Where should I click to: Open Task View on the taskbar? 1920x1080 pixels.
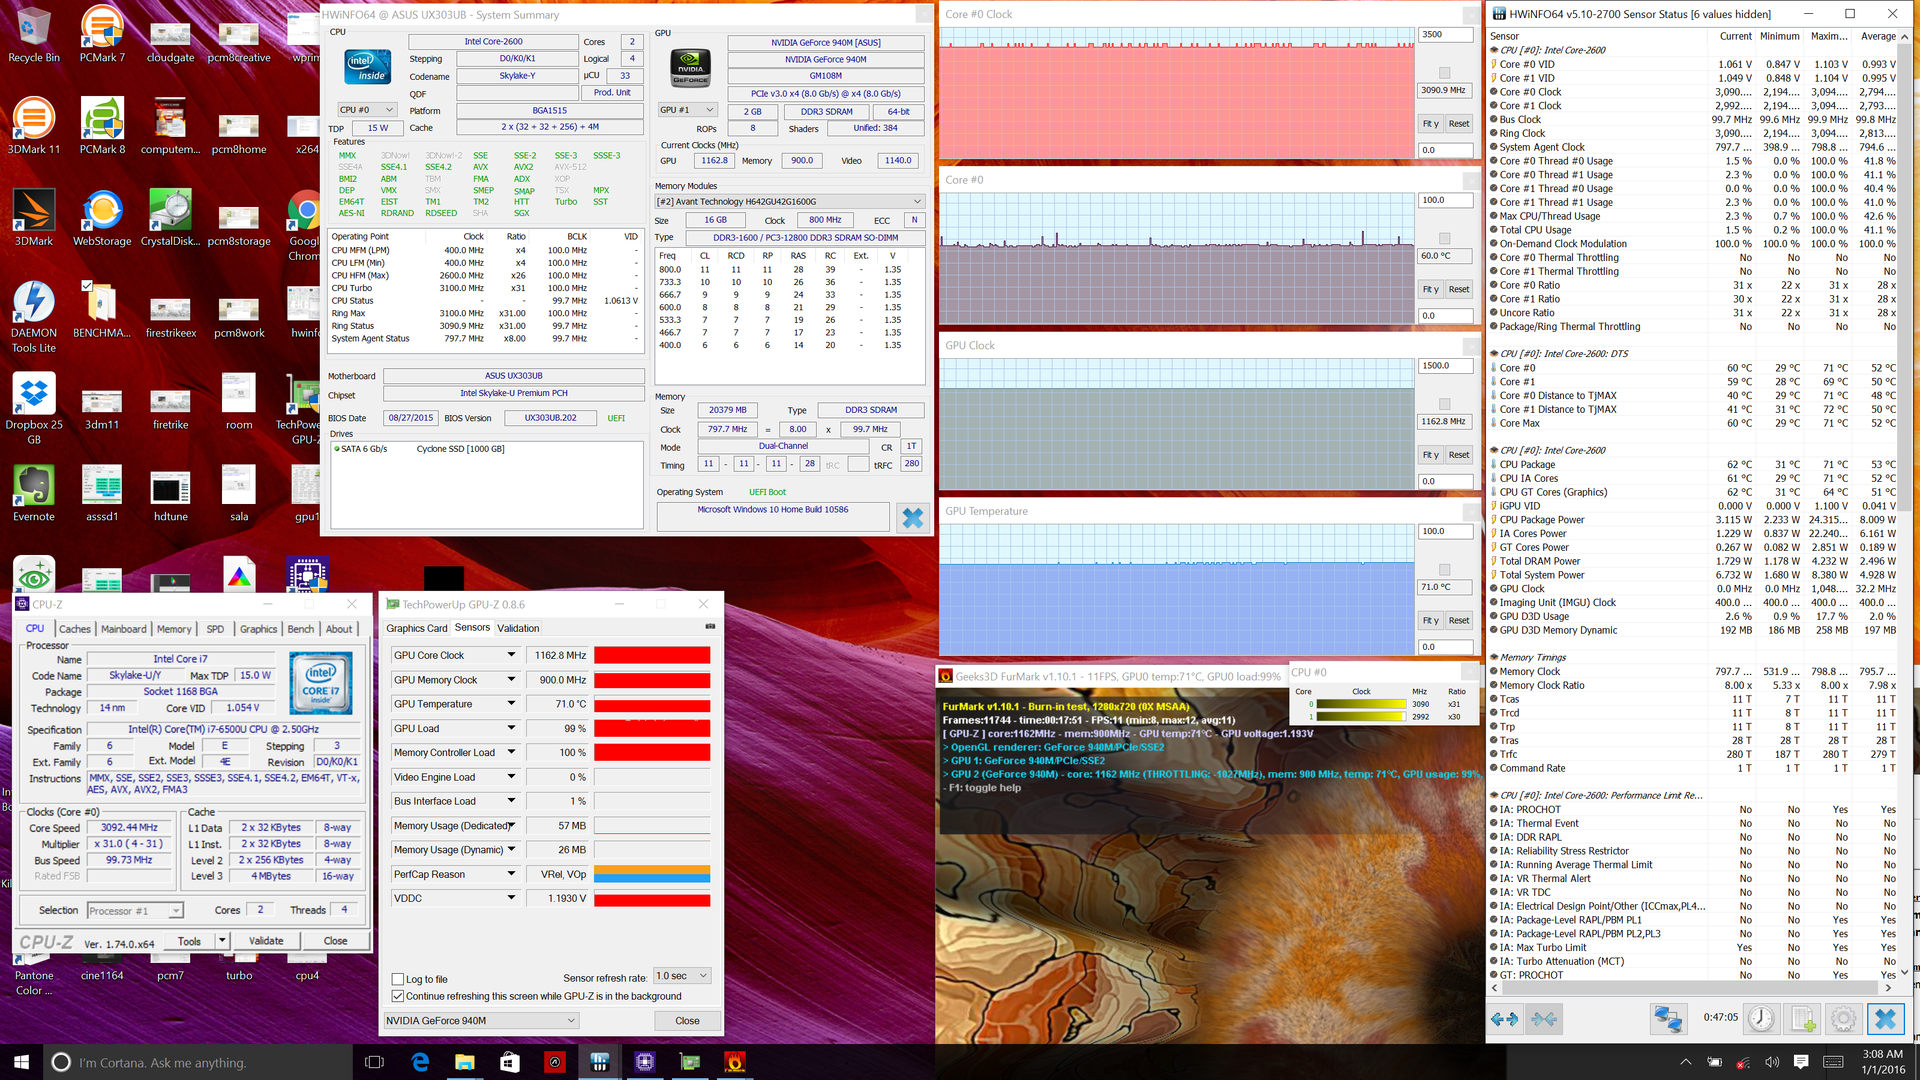point(374,1062)
